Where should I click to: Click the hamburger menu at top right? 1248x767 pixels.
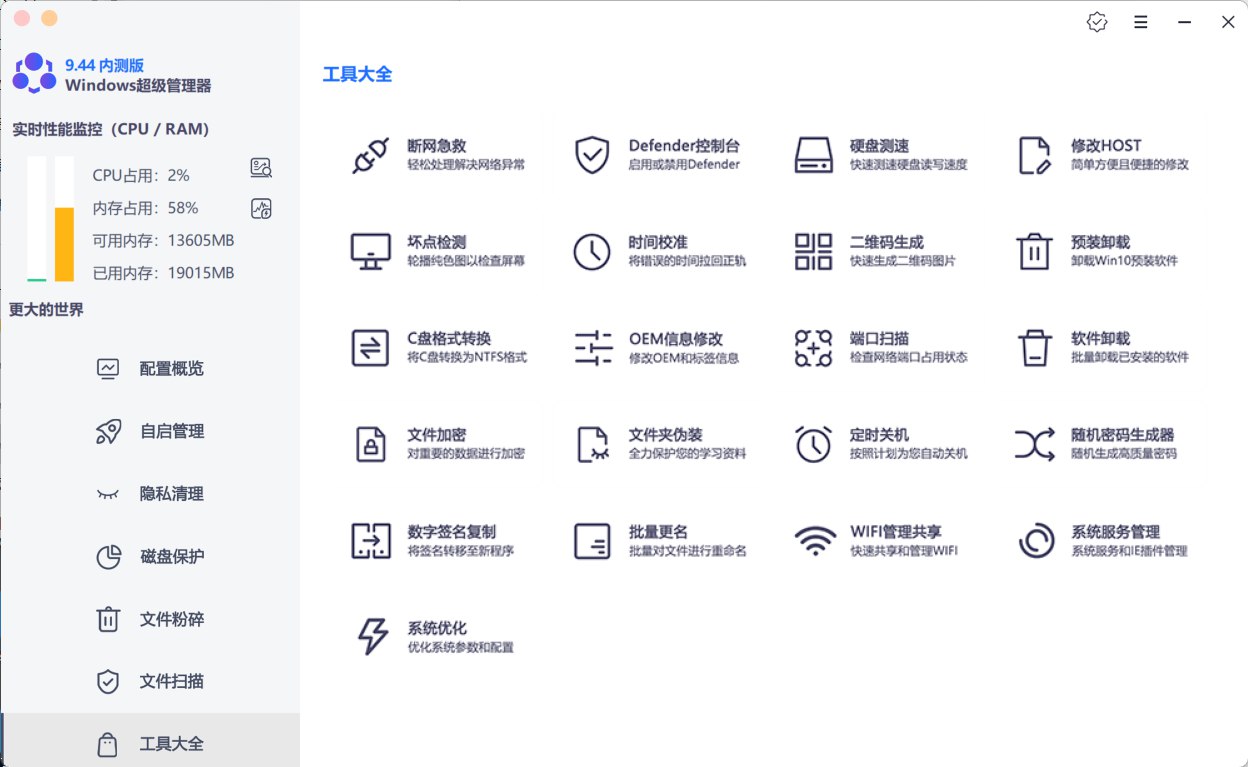click(x=1140, y=22)
